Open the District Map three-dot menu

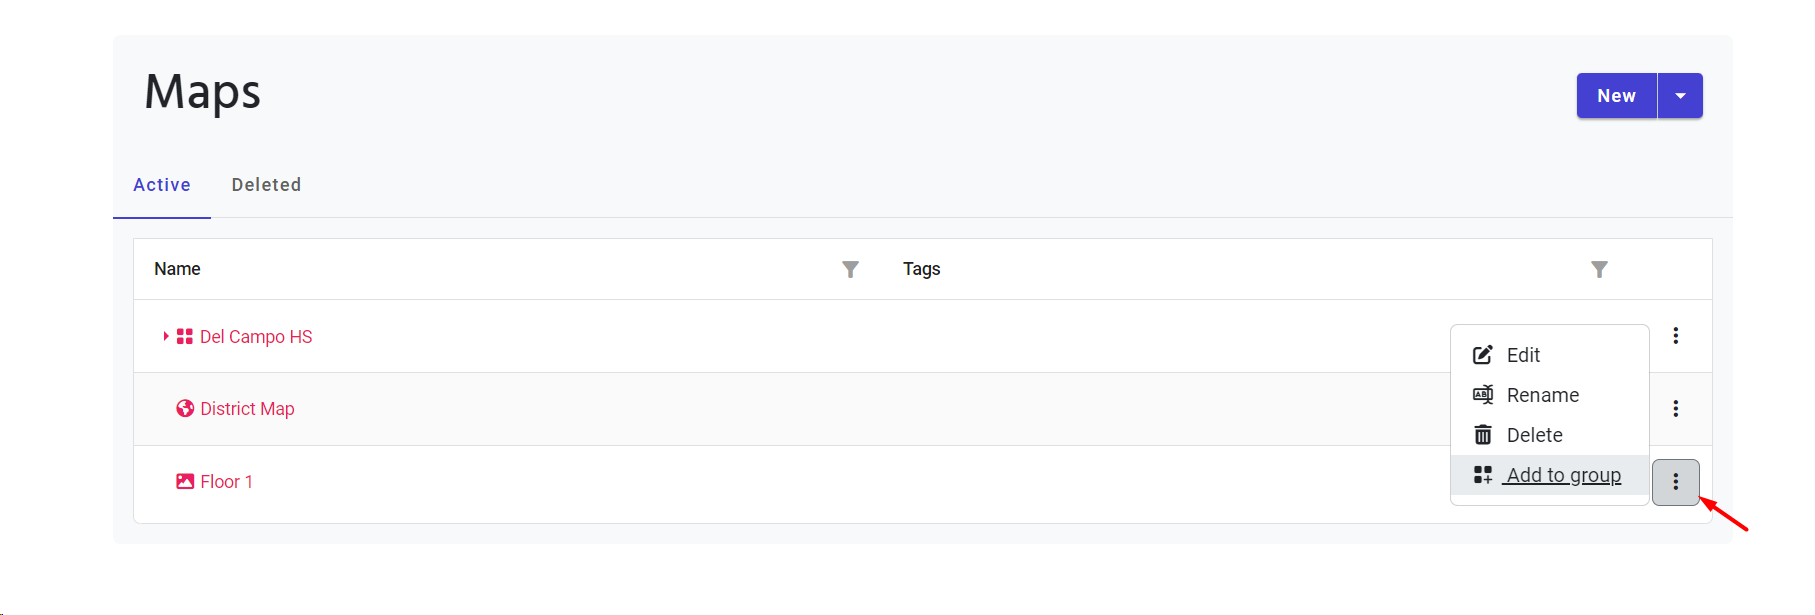pyautogui.click(x=1675, y=409)
